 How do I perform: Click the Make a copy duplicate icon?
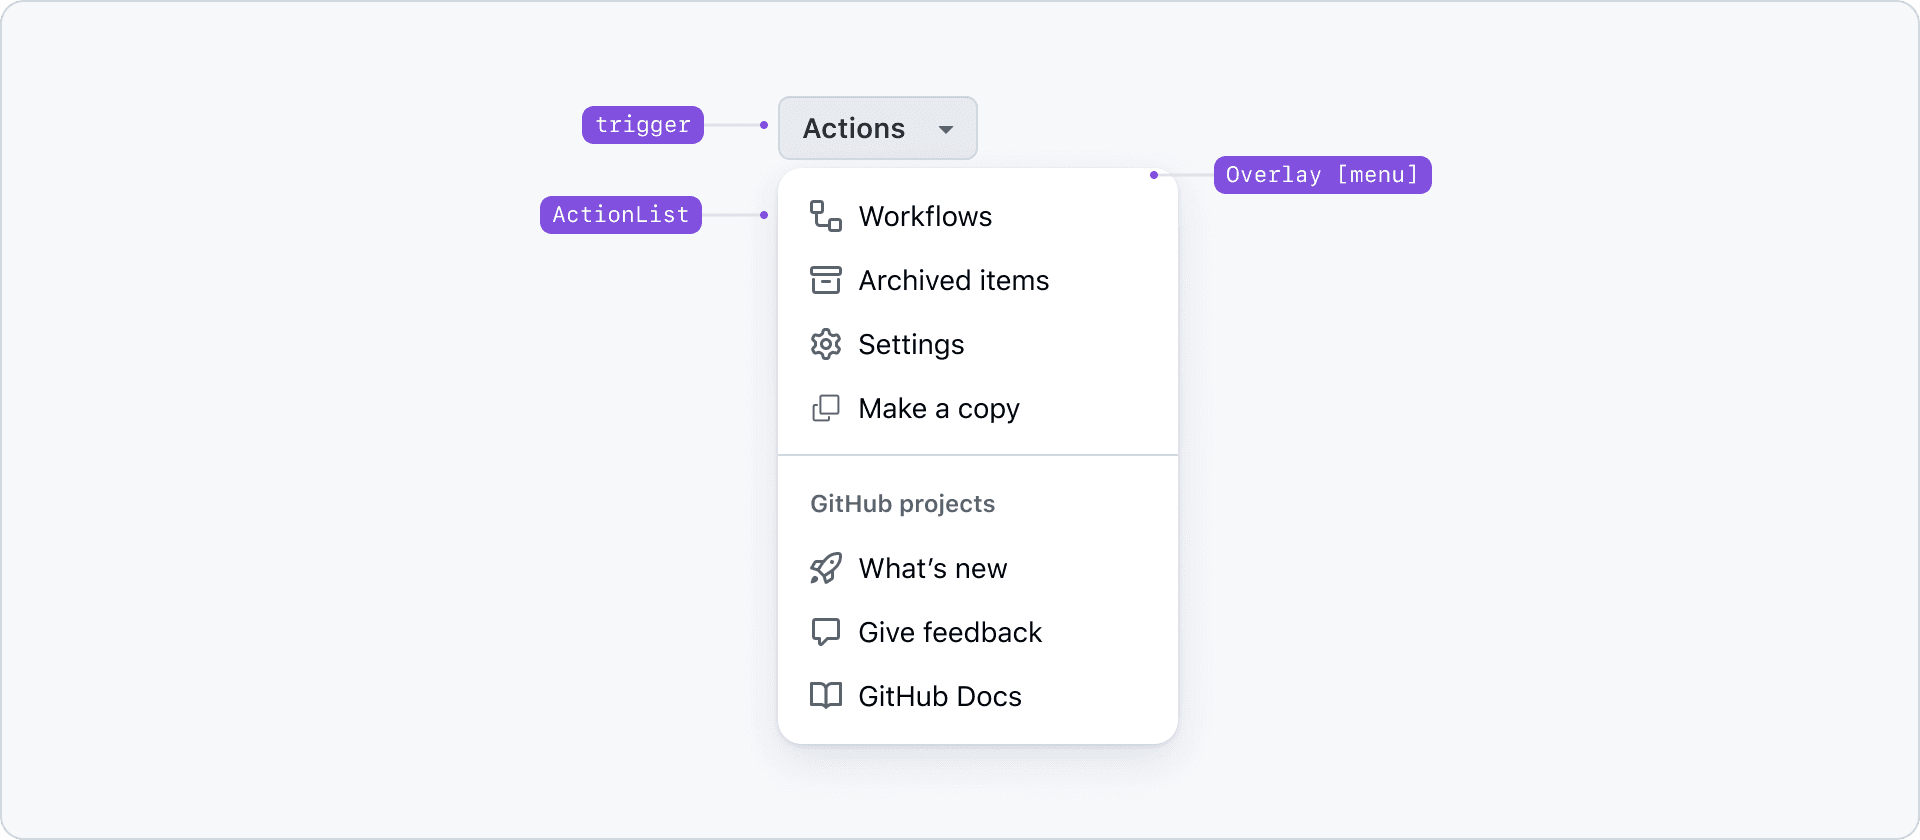(x=826, y=408)
